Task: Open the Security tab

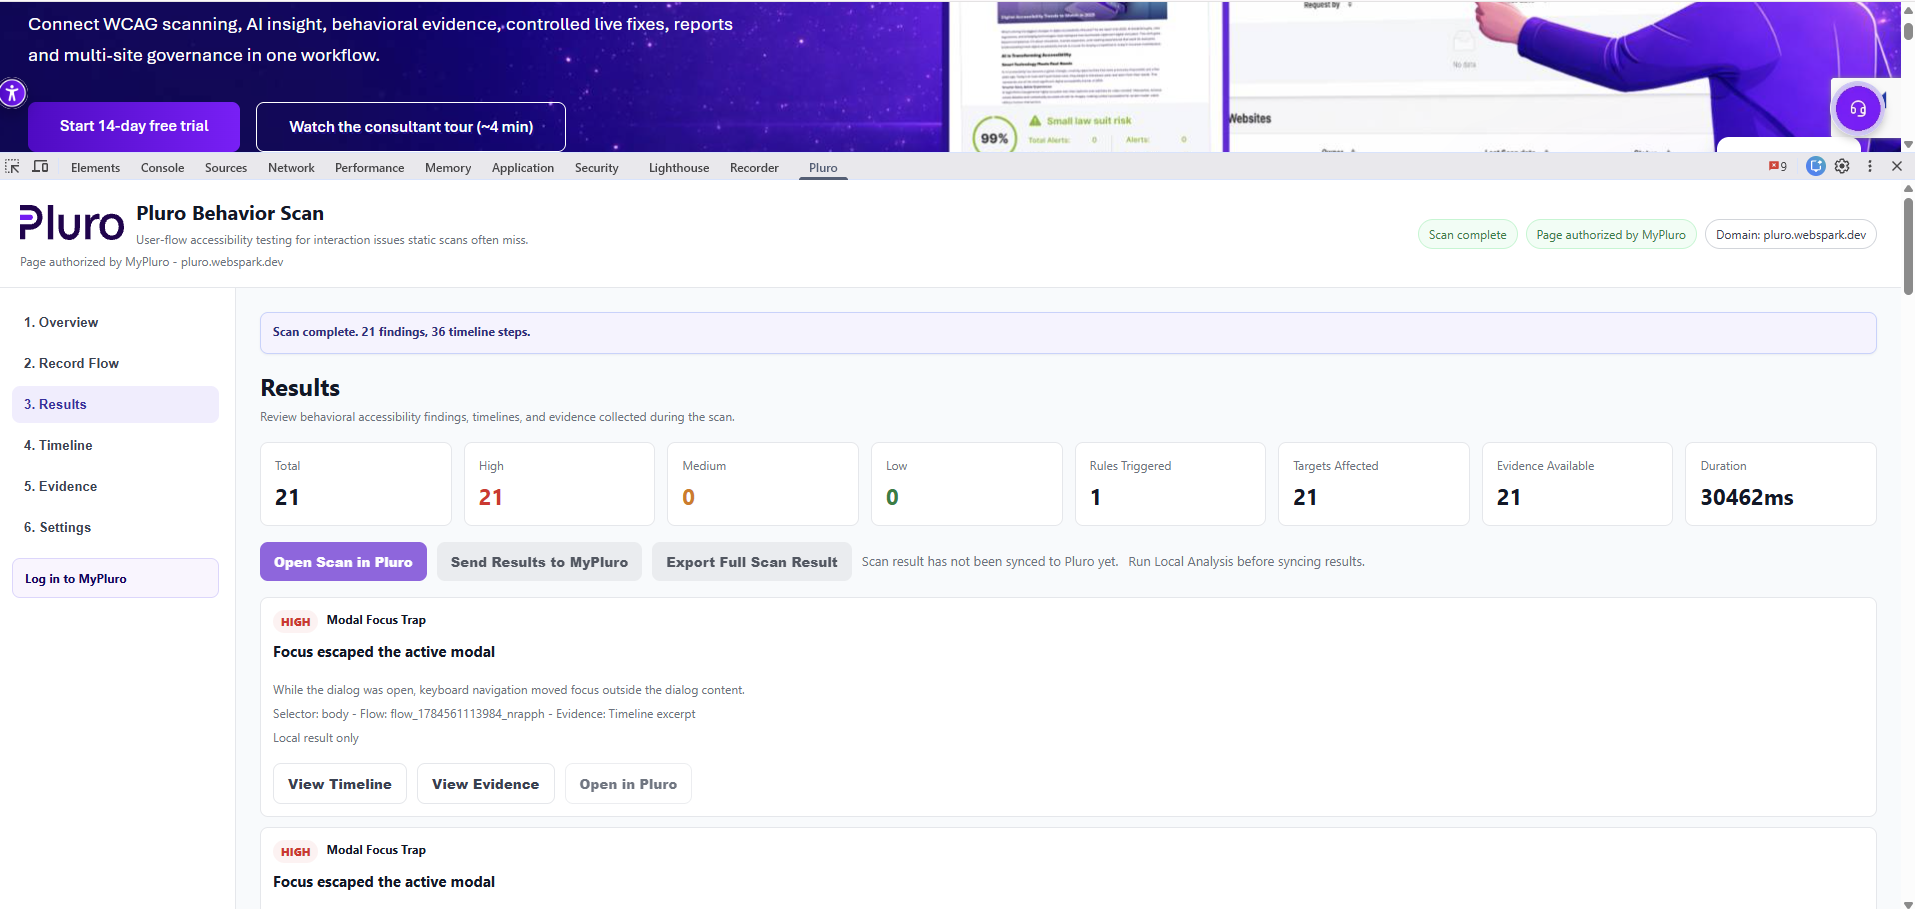Action: point(596,168)
